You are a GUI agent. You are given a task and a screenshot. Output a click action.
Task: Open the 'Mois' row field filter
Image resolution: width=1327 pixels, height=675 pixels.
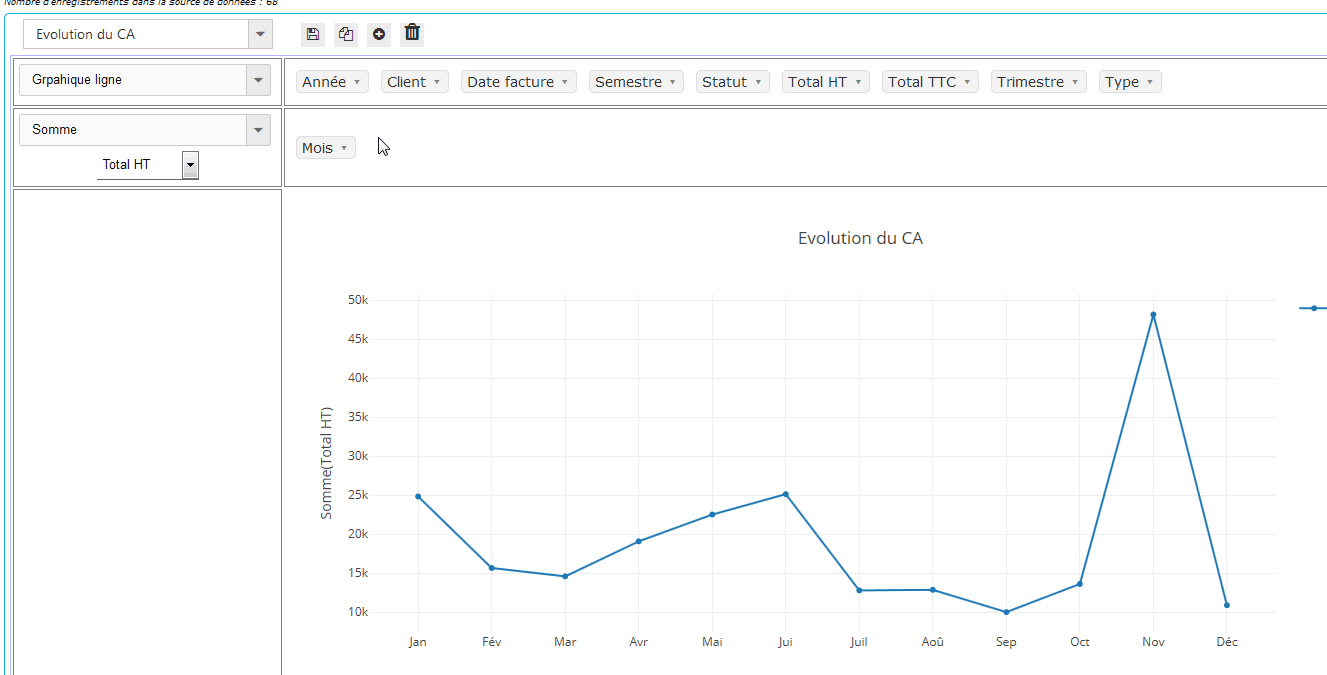coord(344,149)
